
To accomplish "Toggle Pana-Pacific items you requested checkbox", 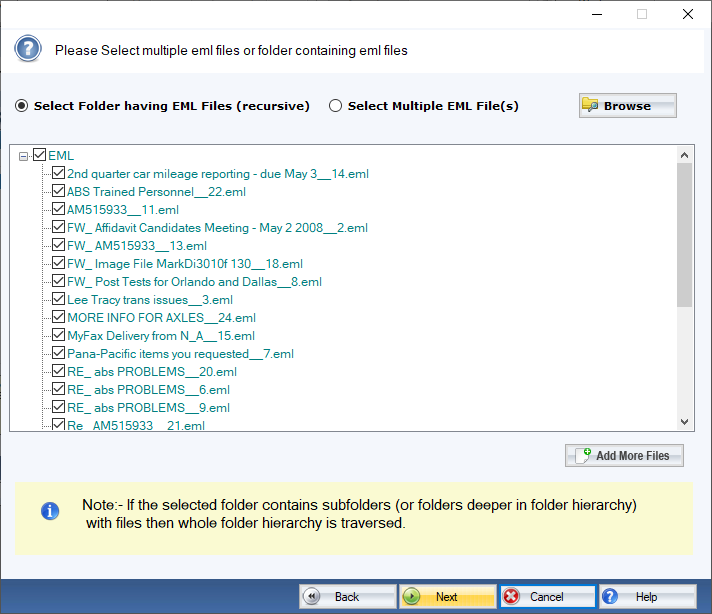I will [58, 352].
